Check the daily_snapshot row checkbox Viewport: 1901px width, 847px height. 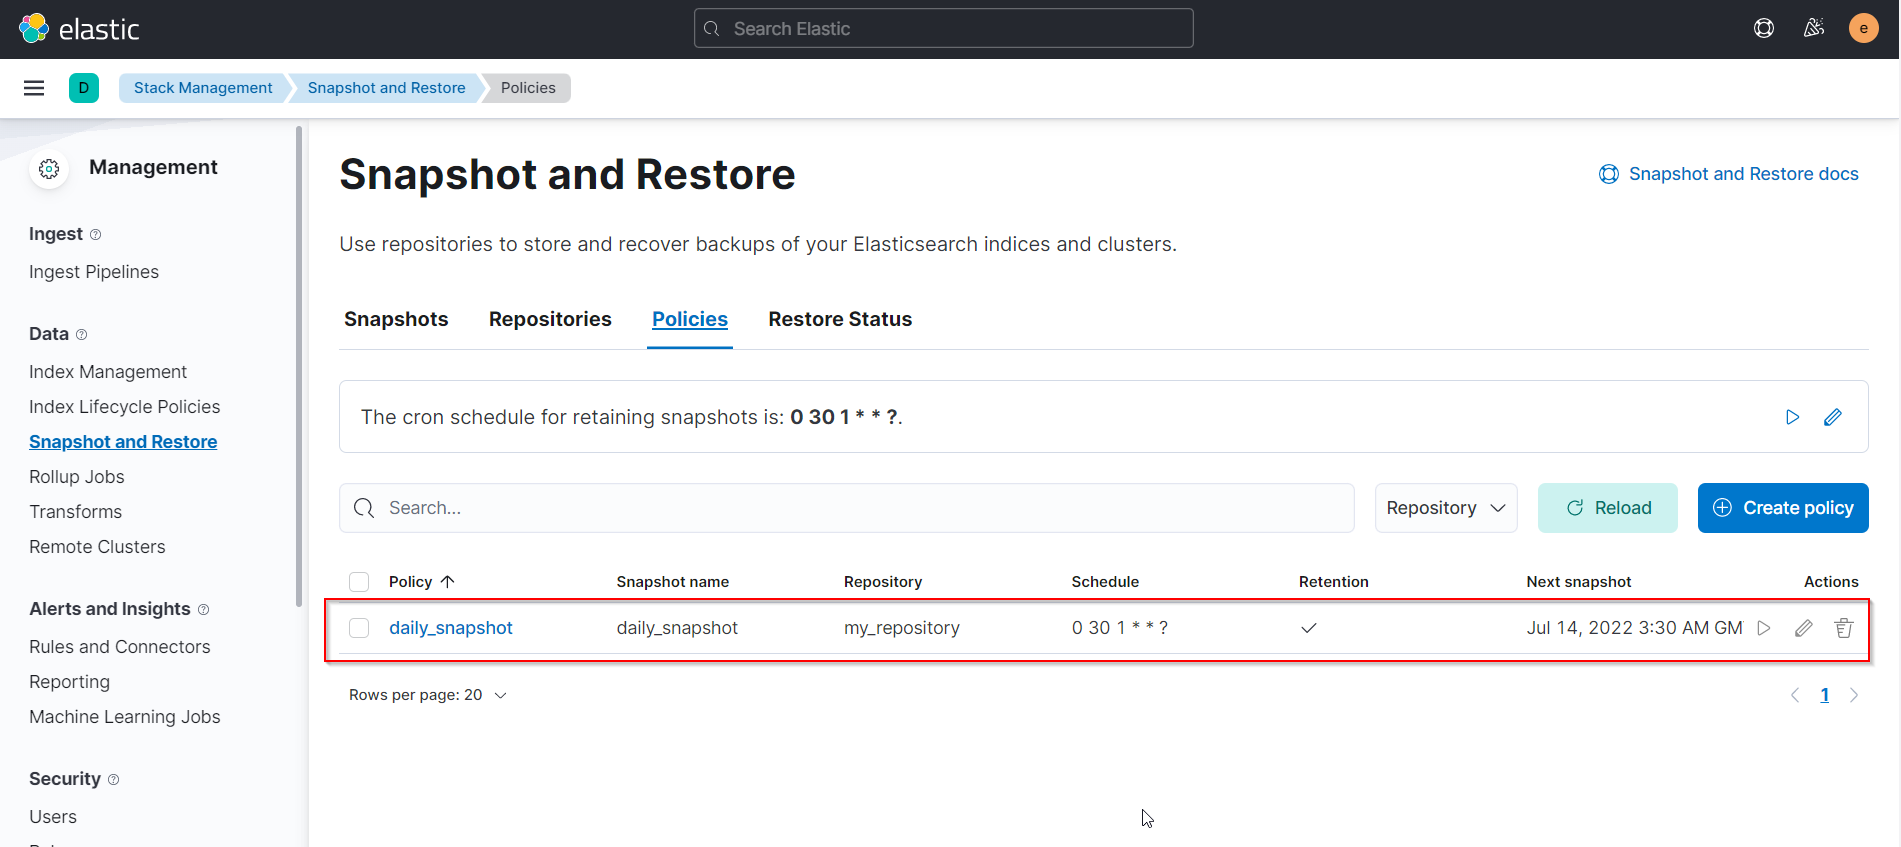point(359,628)
